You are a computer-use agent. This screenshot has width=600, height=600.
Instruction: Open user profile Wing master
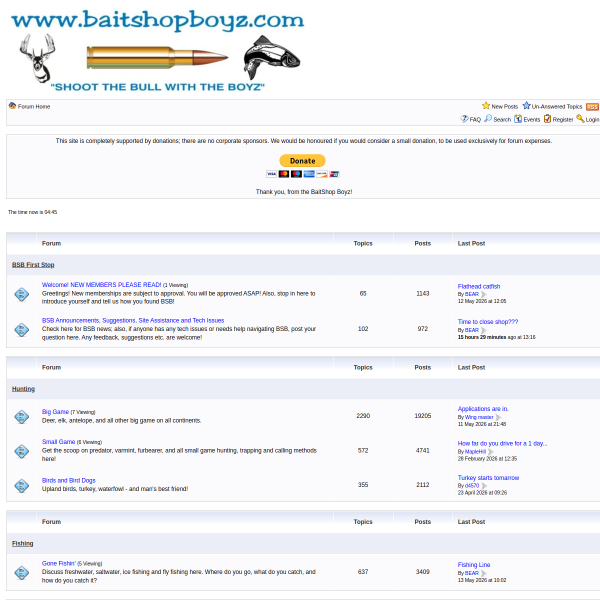479,417
